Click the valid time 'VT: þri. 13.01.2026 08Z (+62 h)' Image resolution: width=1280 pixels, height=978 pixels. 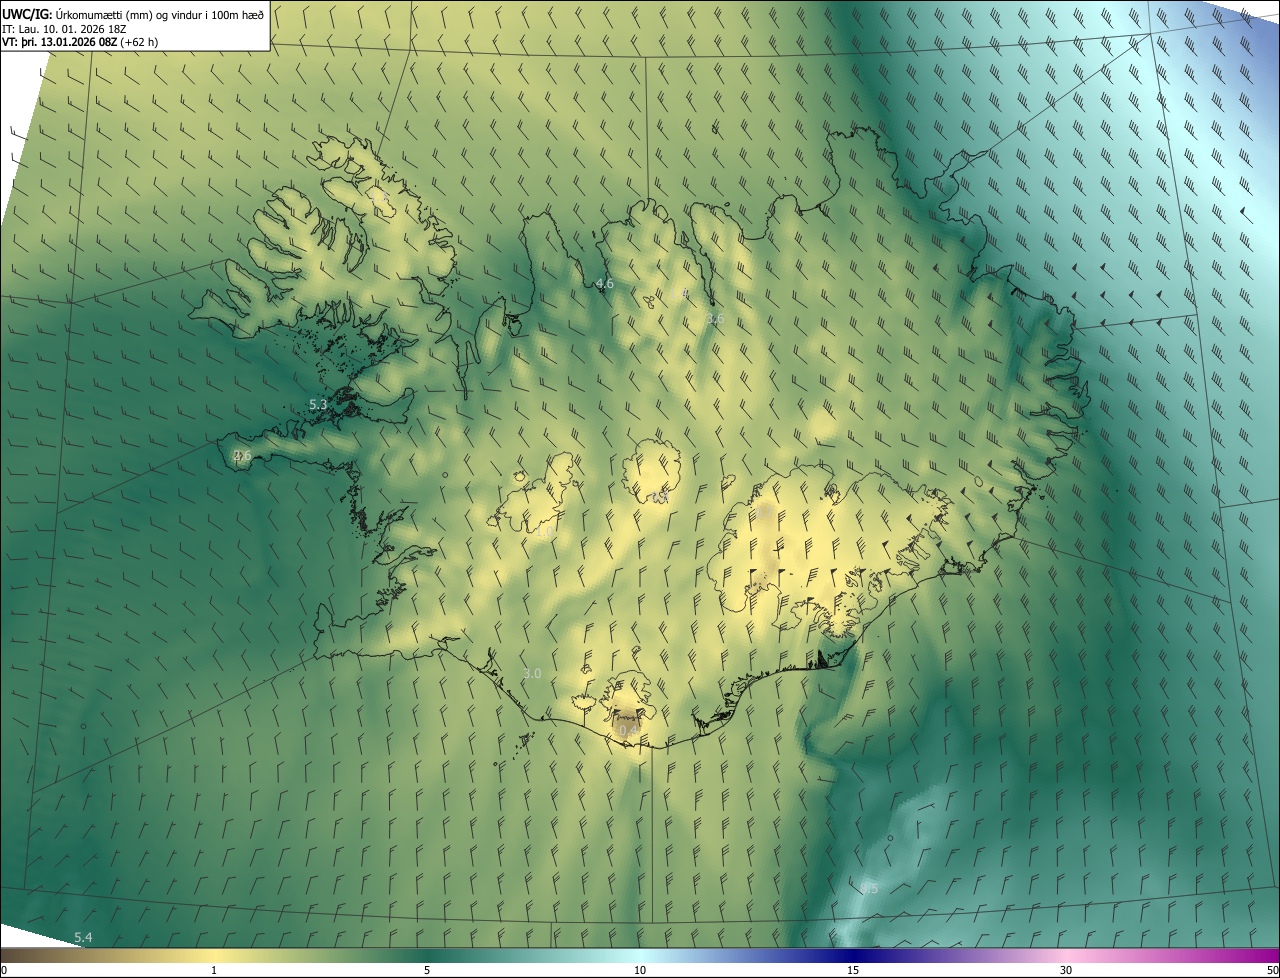[80, 42]
